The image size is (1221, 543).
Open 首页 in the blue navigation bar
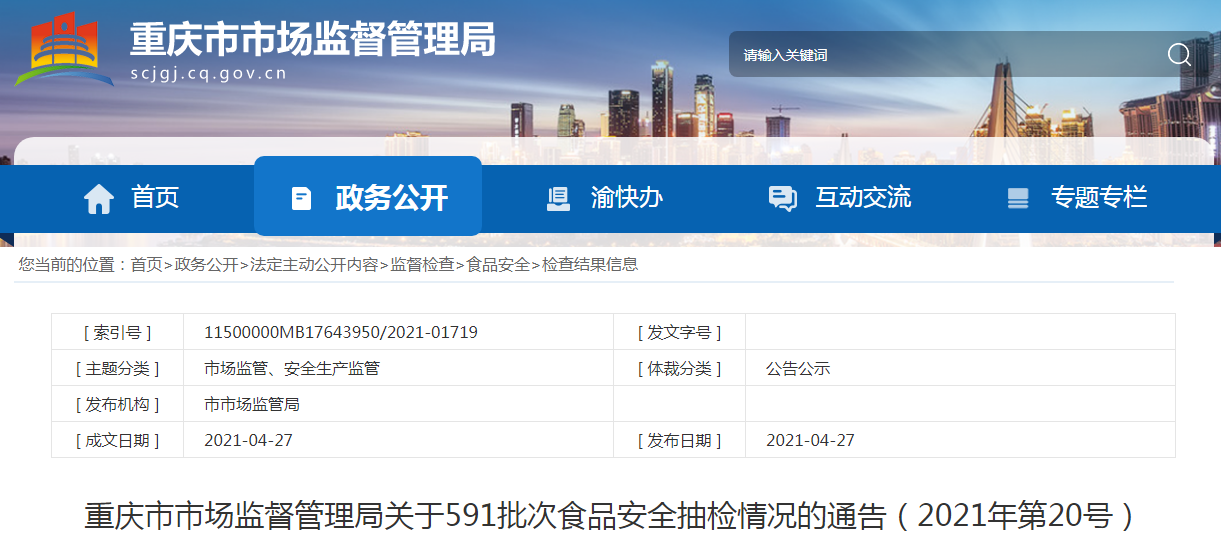click(x=155, y=197)
